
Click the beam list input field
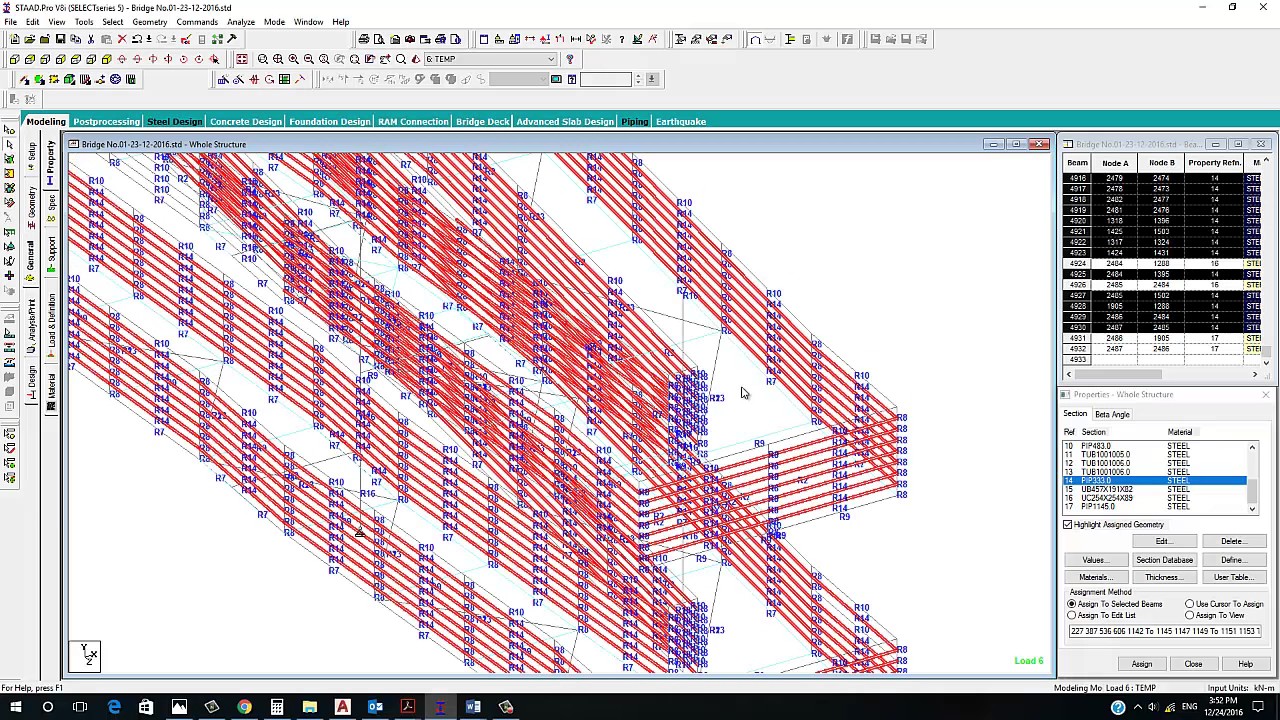(x=1165, y=631)
